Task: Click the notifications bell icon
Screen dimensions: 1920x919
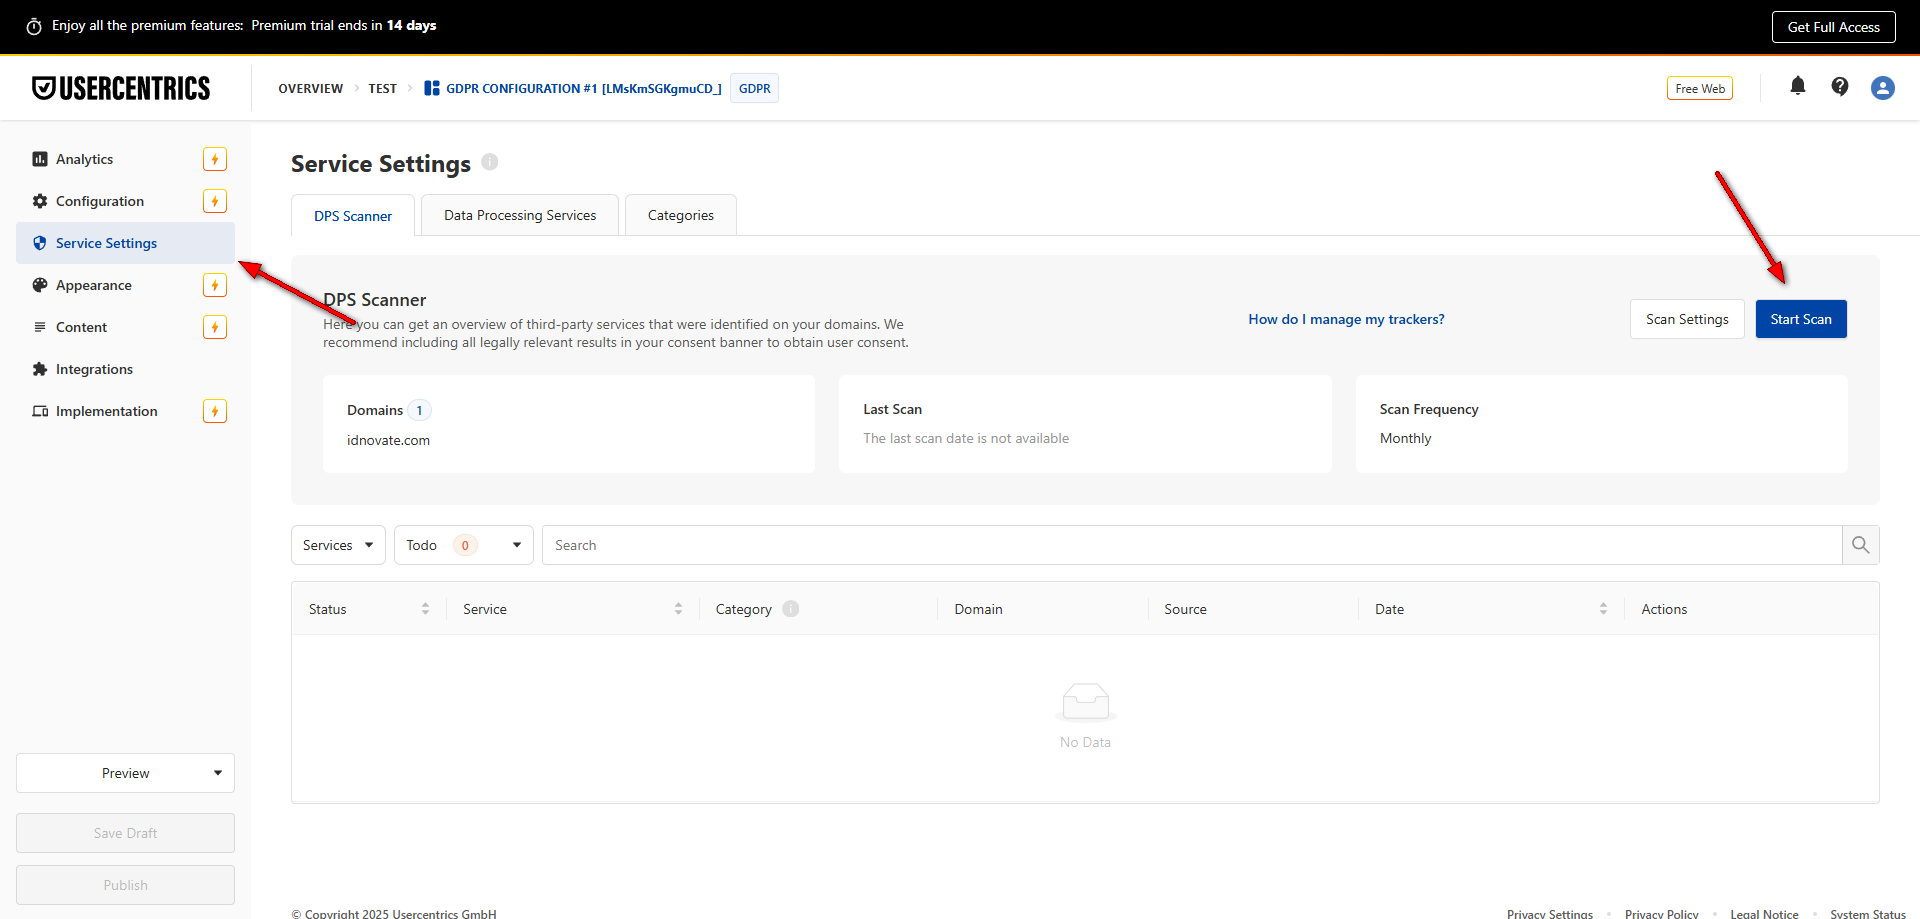Action: coord(1797,87)
